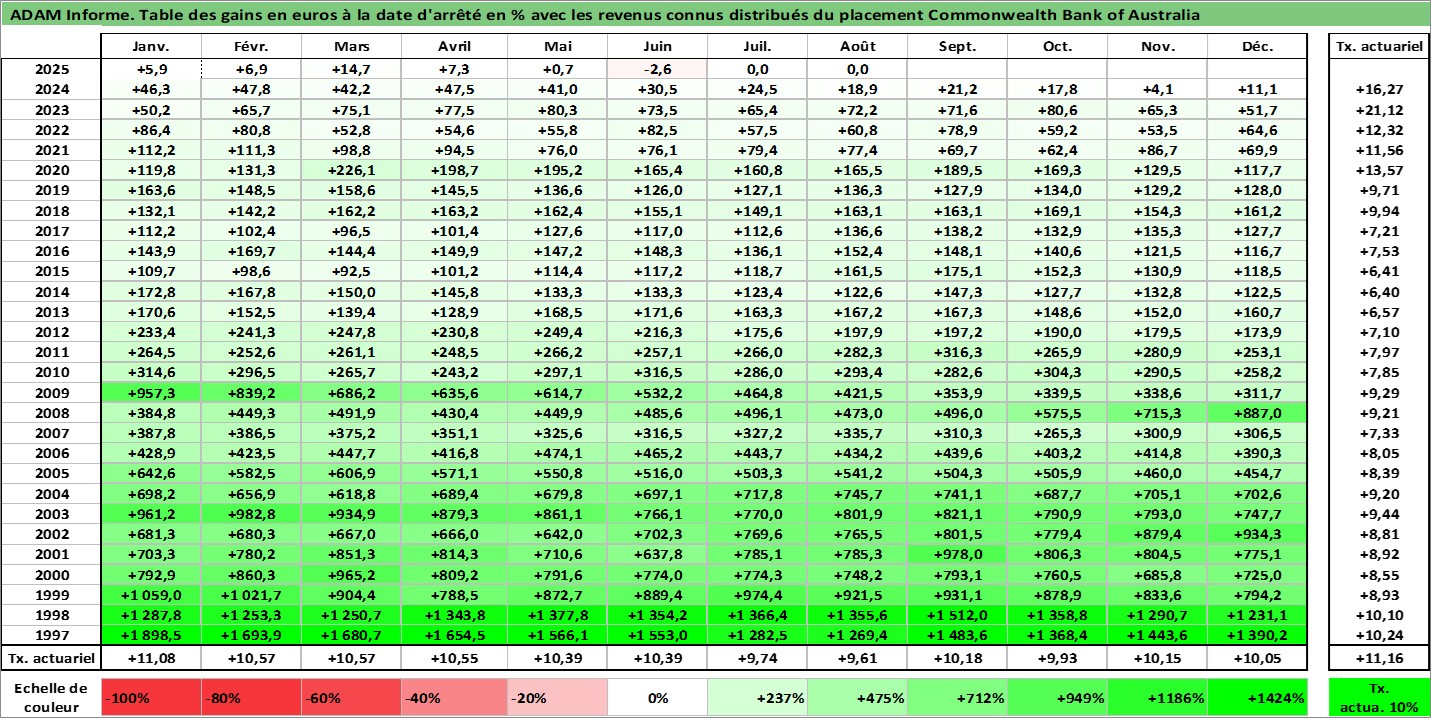Click the 'Tx. actua. 10%' green legend box
Screen dimensions: 1431x718
click(x=1378, y=698)
